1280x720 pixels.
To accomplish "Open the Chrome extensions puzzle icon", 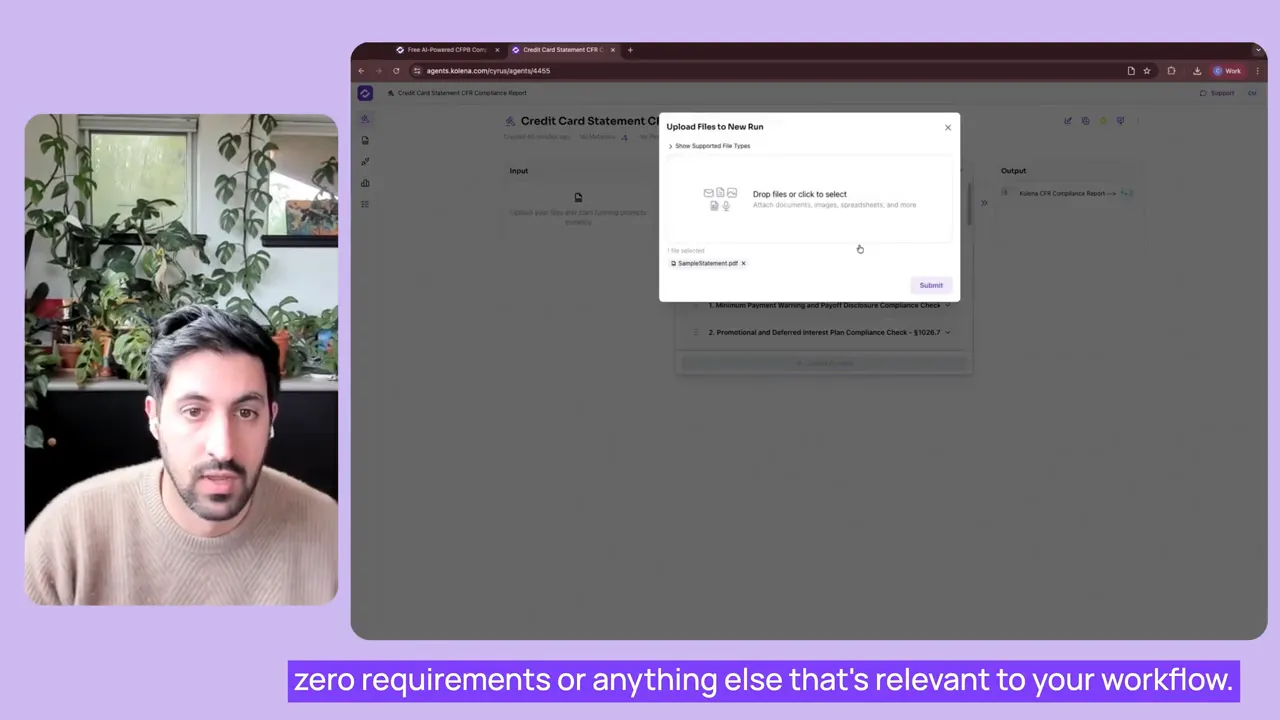I will (1171, 70).
